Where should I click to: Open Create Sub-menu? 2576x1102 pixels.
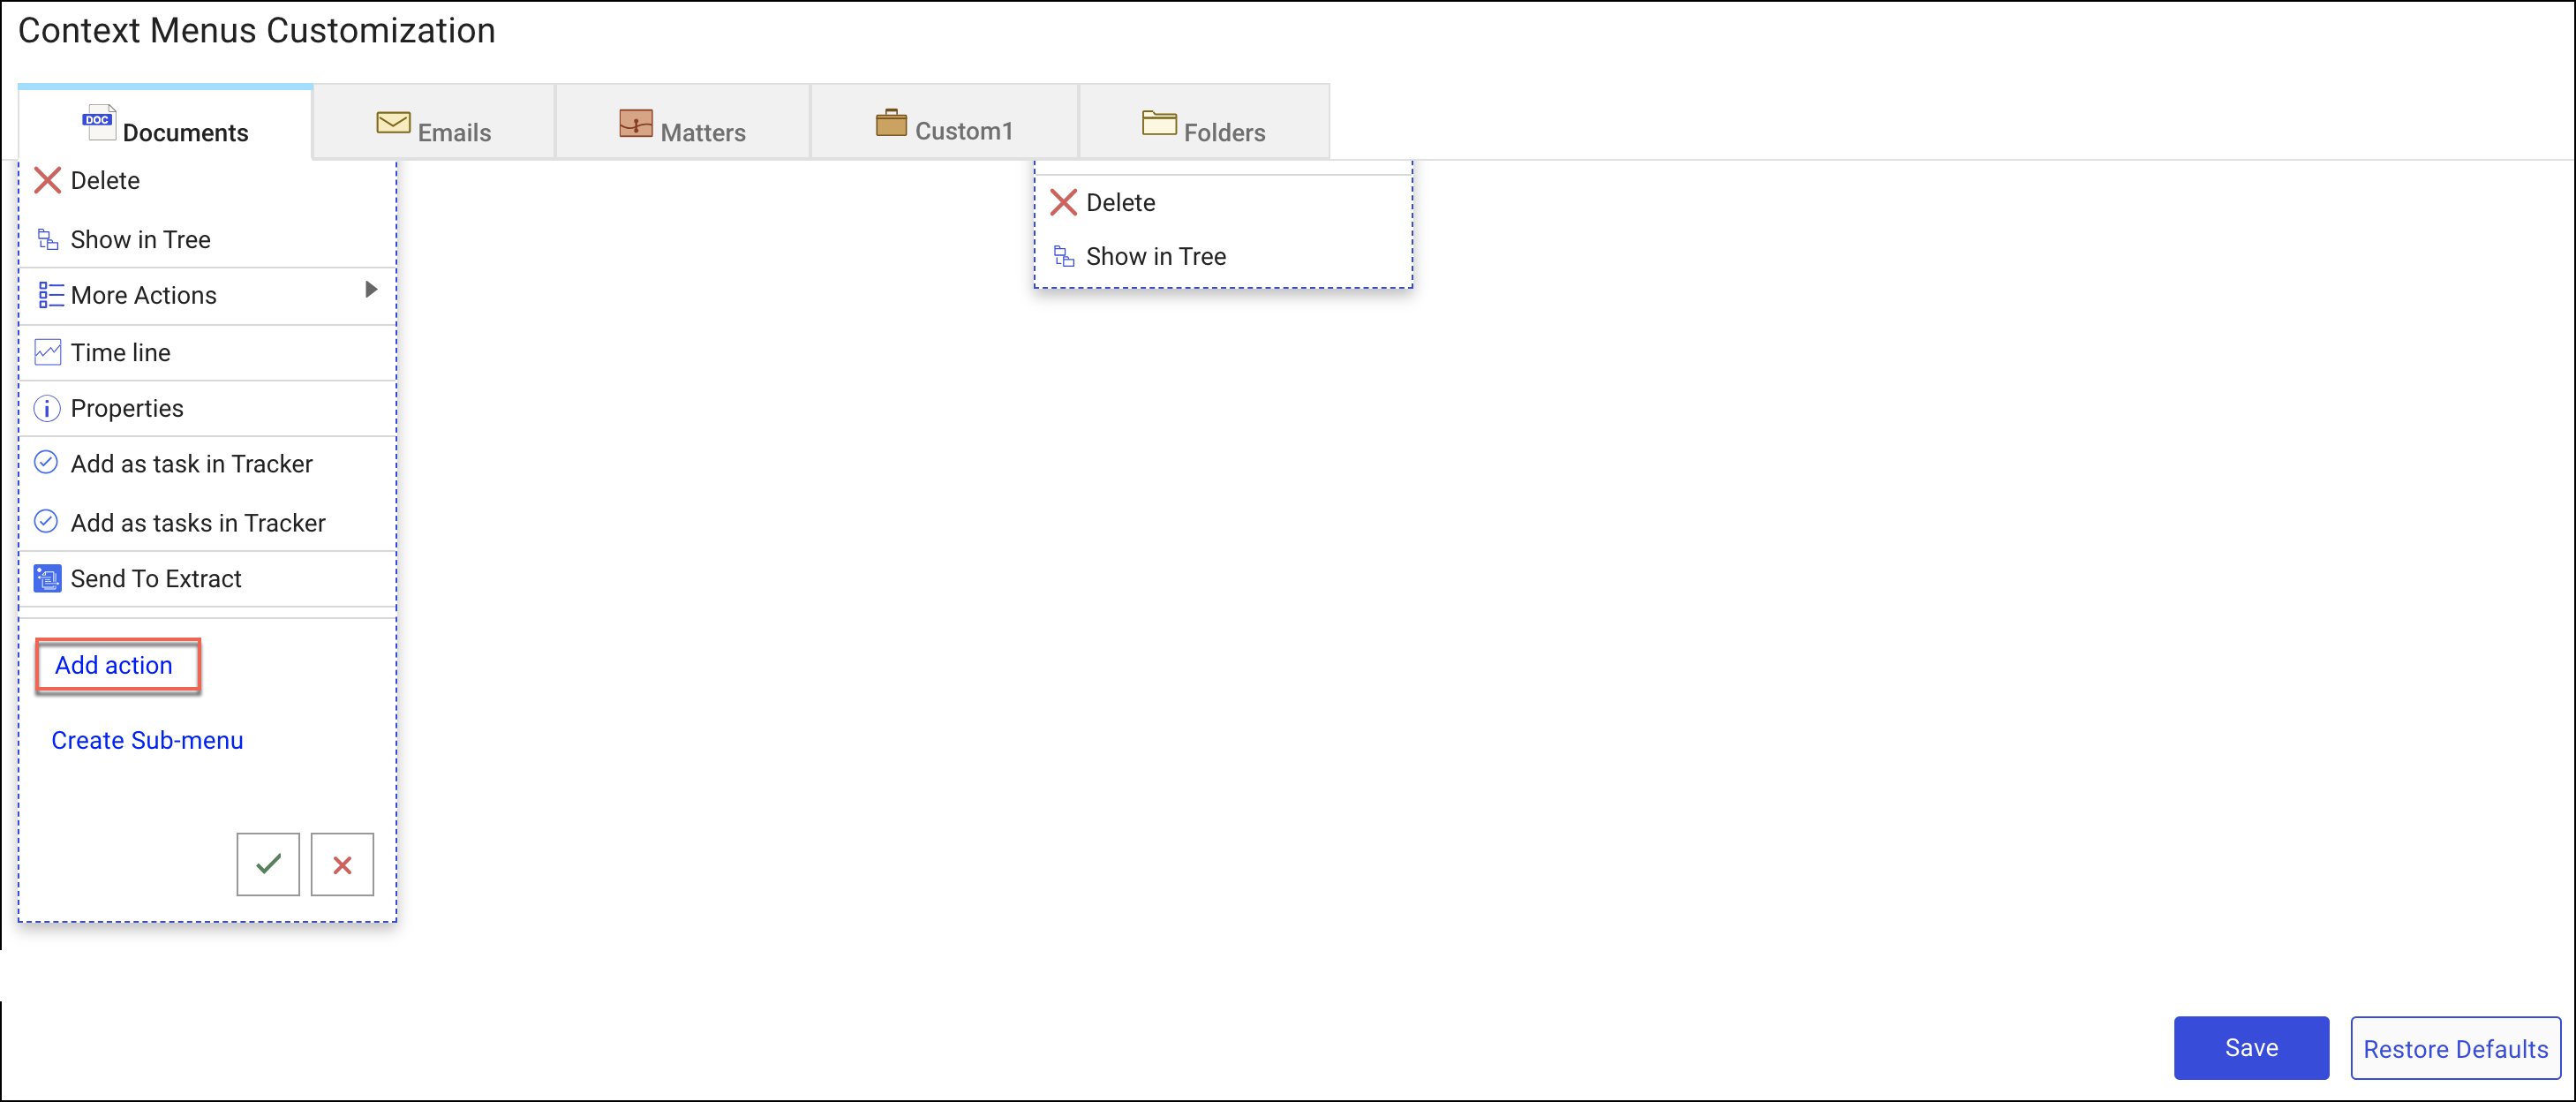point(147,740)
